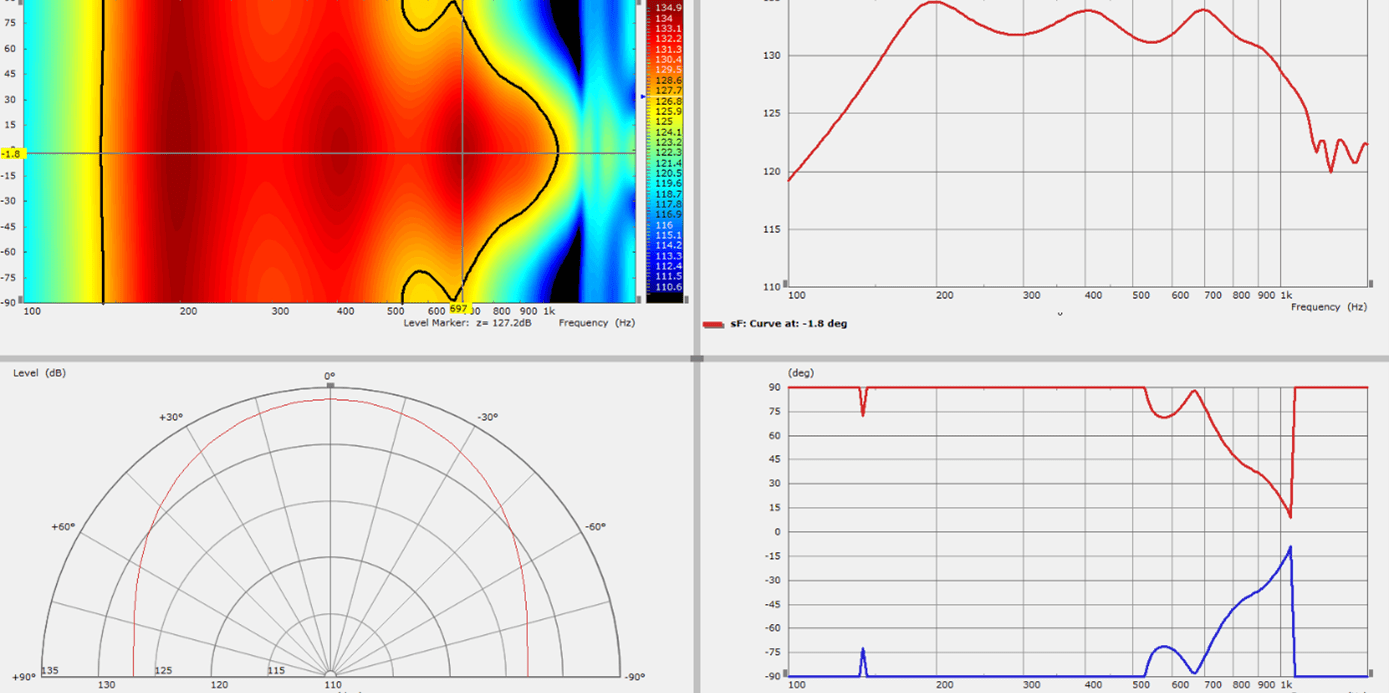This screenshot has width=1389, height=693.
Task: Click the 122.3 green band in color scale
Action: click(667, 152)
